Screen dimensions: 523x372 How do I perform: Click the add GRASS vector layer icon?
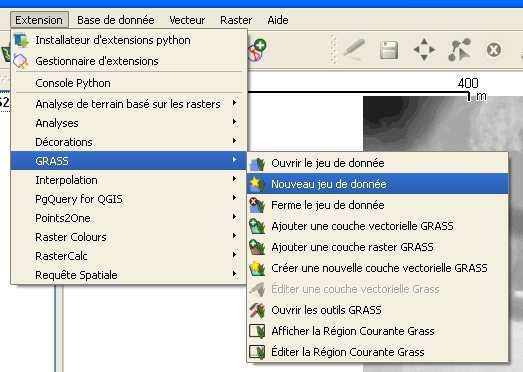pyautogui.click(x=257, y=226)
